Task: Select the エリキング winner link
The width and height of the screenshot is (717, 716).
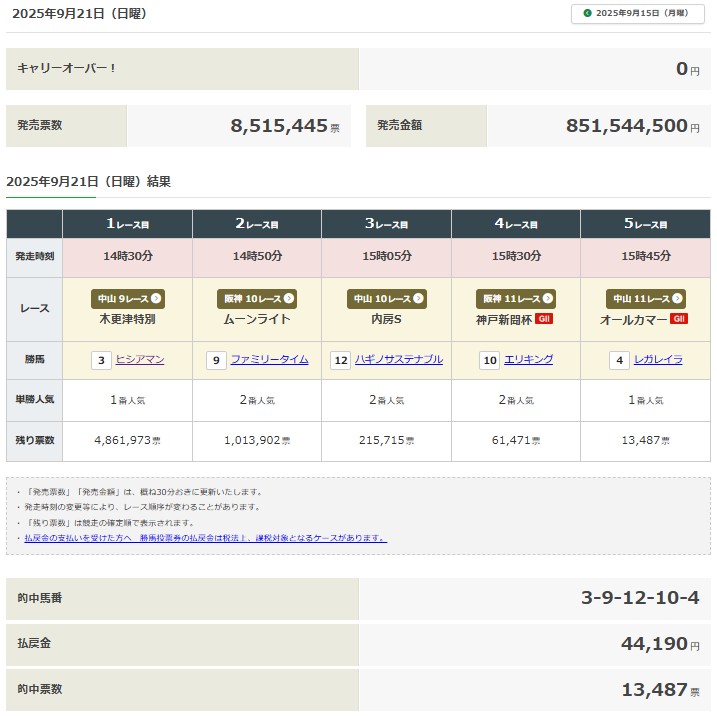Action: coord(529,360)
